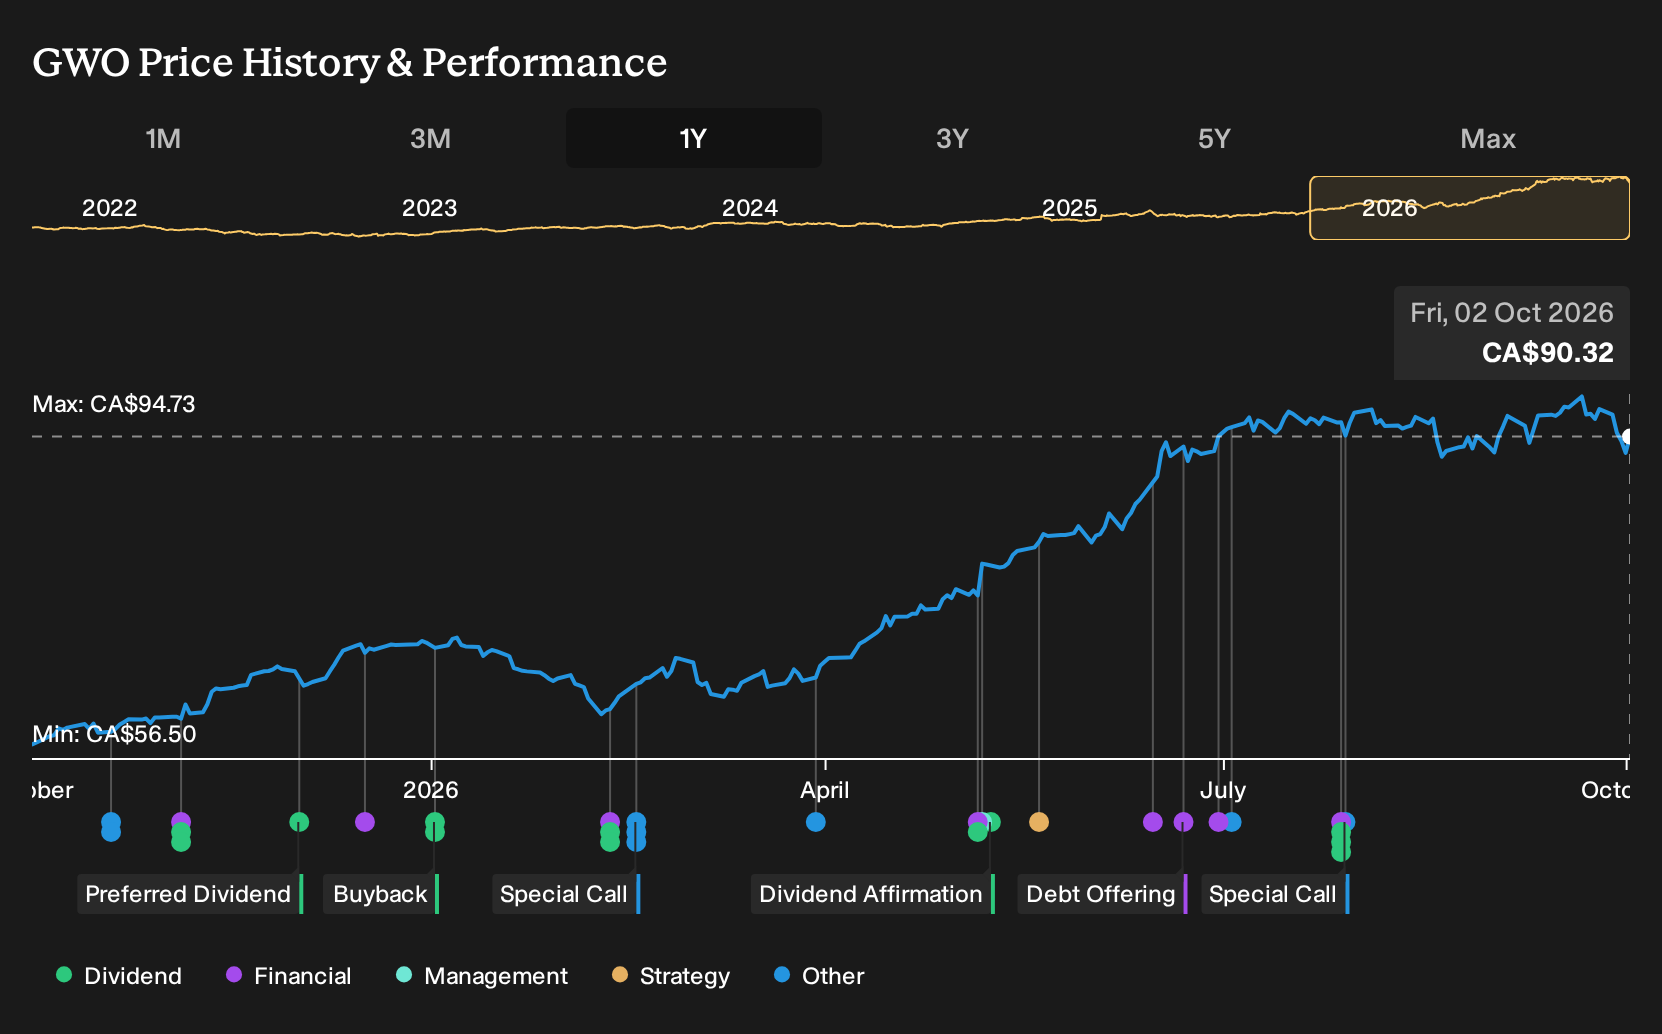Click the green dividend dot above Preferred Dividend

(x=299, y=822)
